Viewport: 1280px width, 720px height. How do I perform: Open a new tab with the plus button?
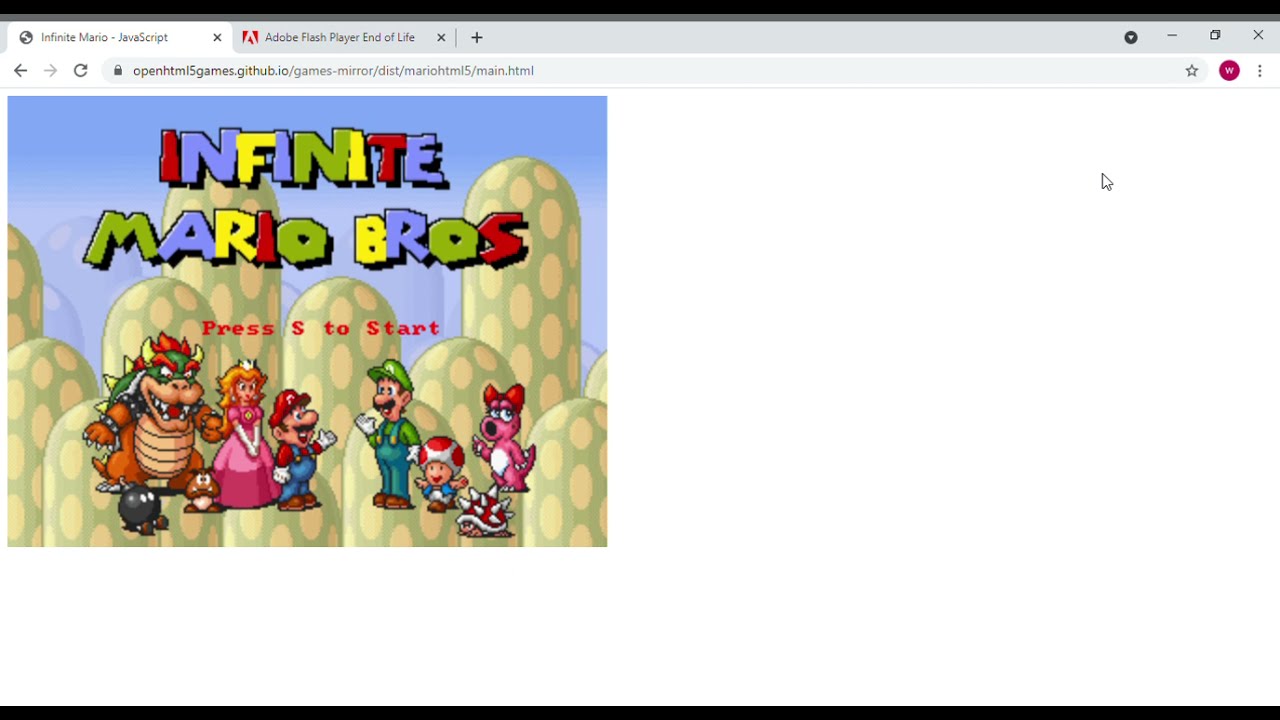(477, 38)
